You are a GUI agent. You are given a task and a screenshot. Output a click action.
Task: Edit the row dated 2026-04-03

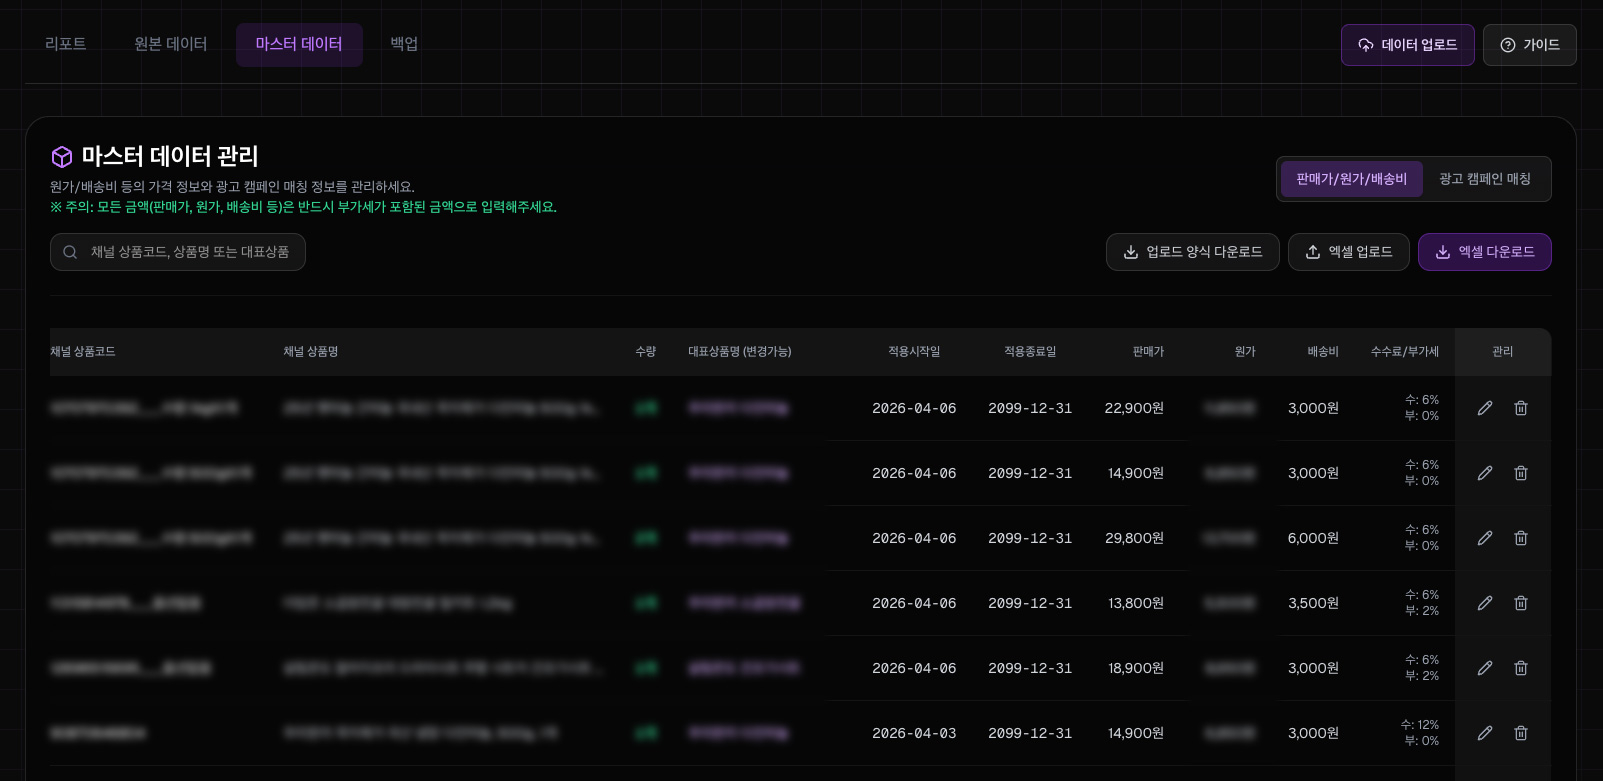(1485, 733)
